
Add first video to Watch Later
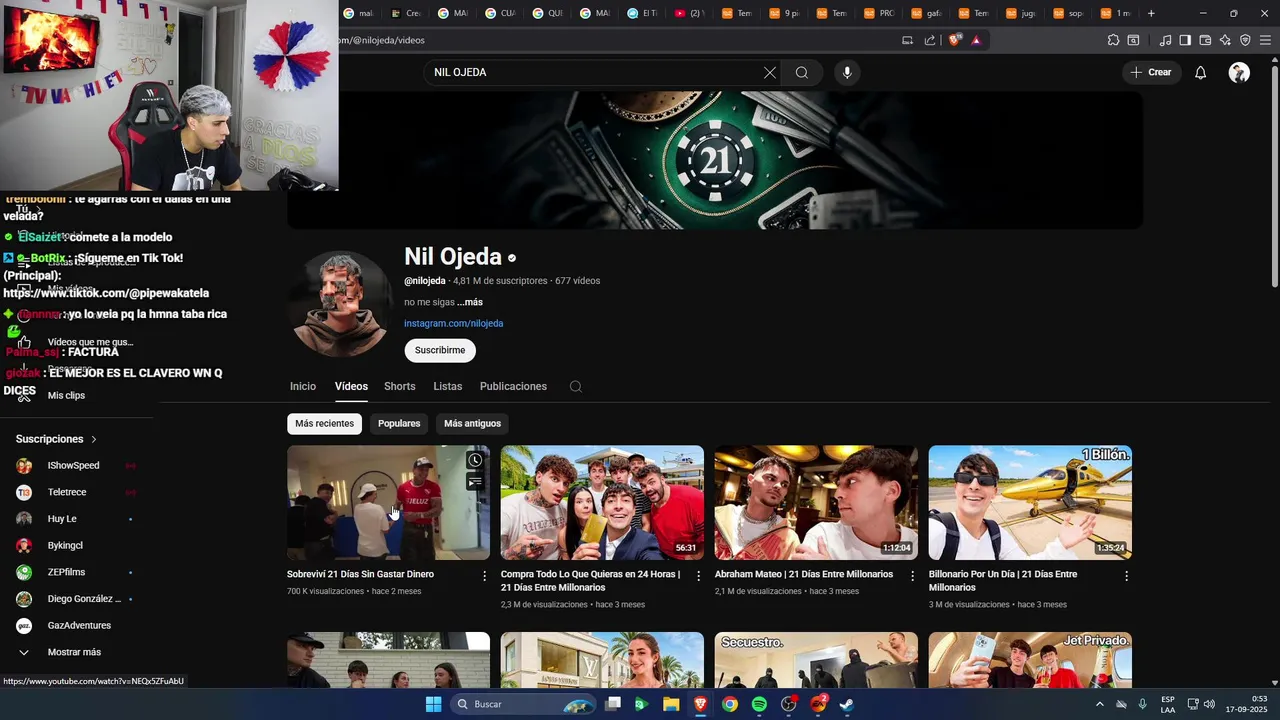(x=475, y=460)
